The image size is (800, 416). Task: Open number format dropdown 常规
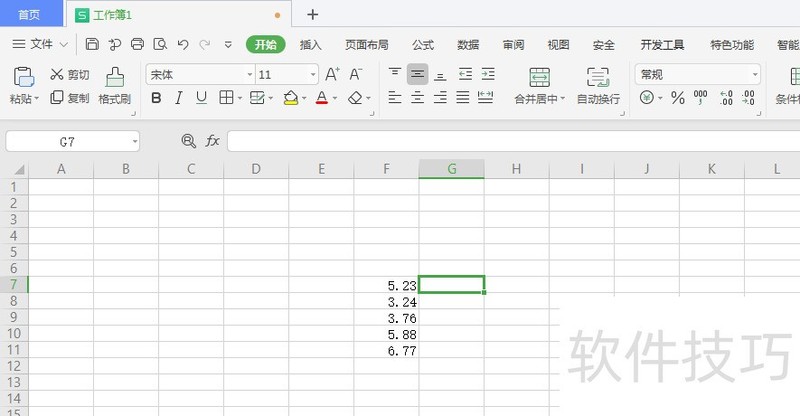(x=755, y=75)
